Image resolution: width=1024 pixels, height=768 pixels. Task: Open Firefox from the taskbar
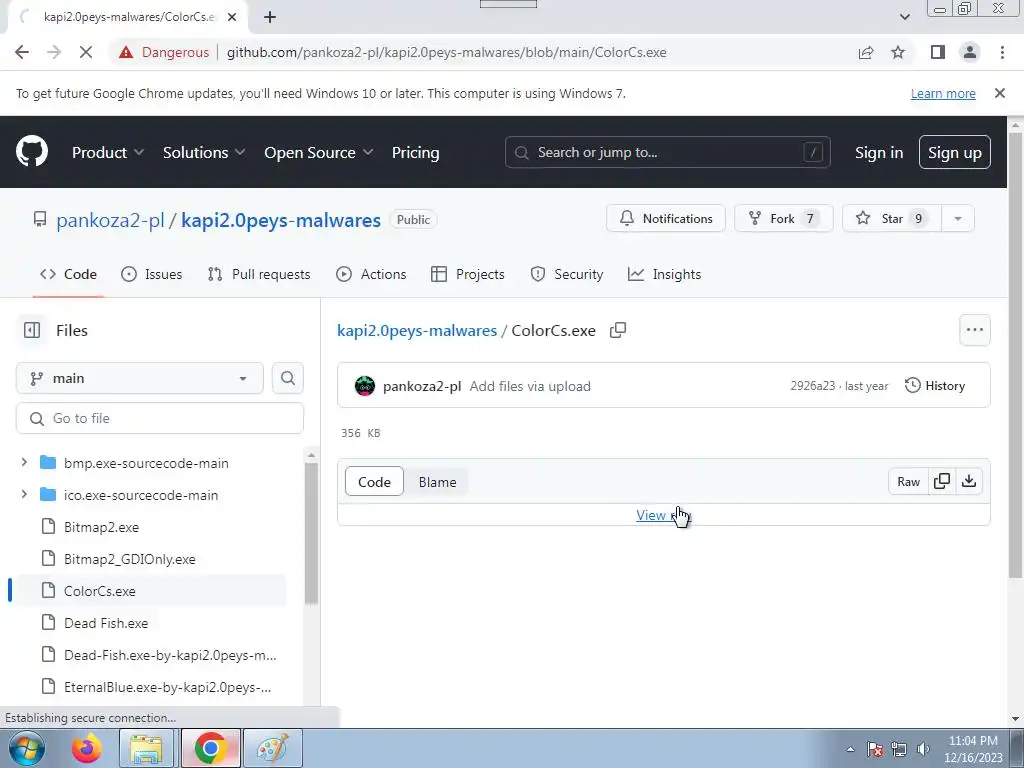coord(86,748)
